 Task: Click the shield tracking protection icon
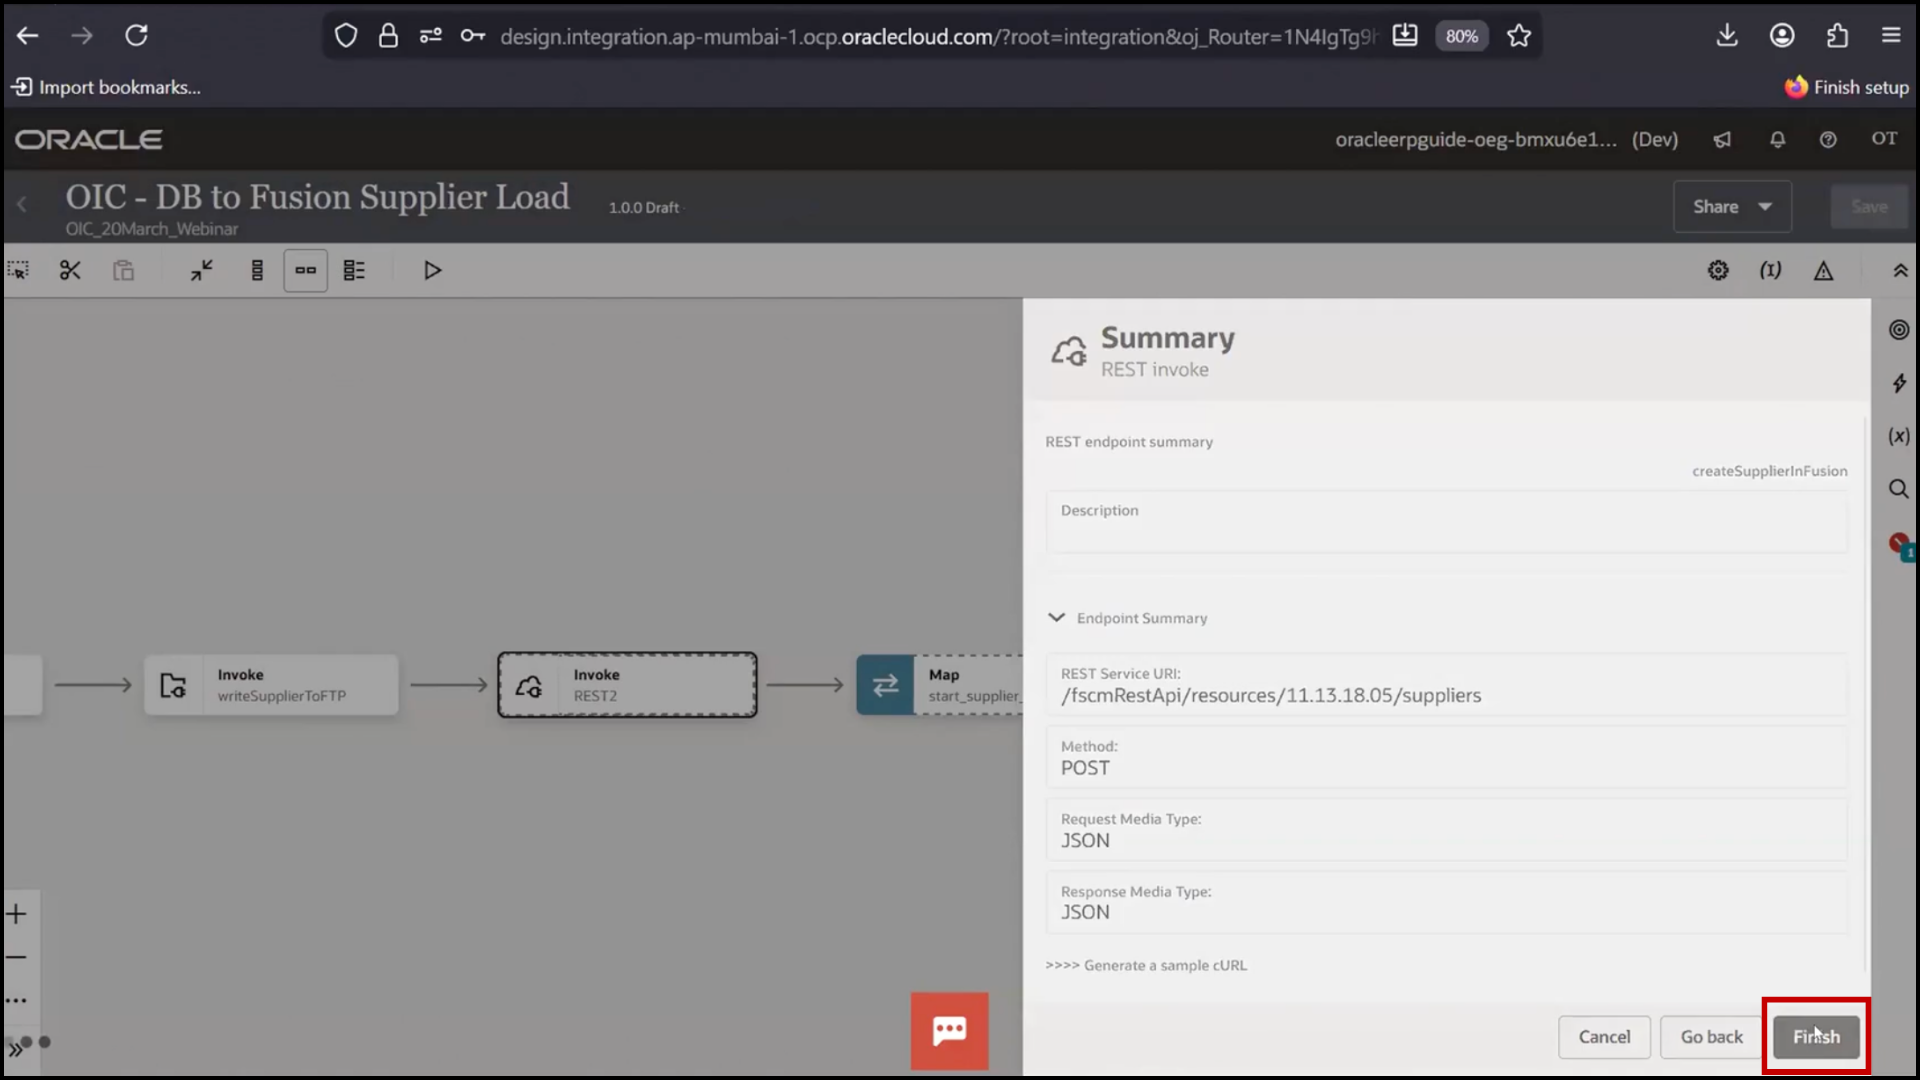pyautogui.click(x=346, y=36)
